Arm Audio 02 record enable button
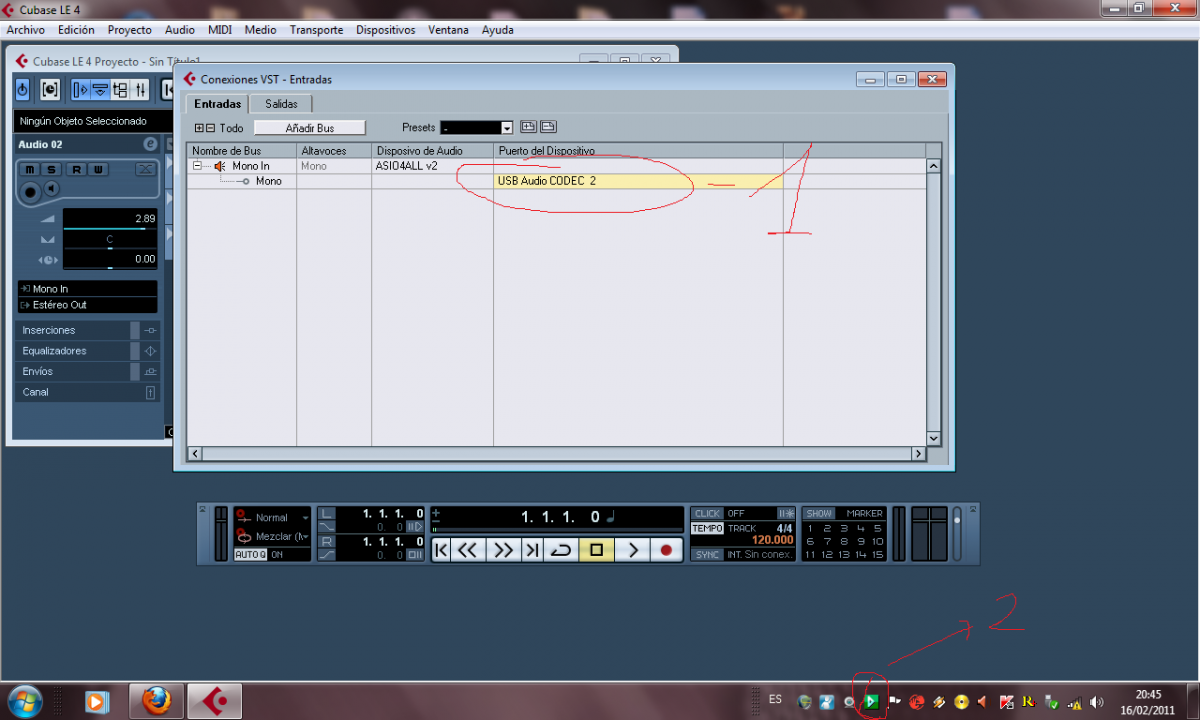The height and width of the screenshot is (720, 1200). pos(31,190)
